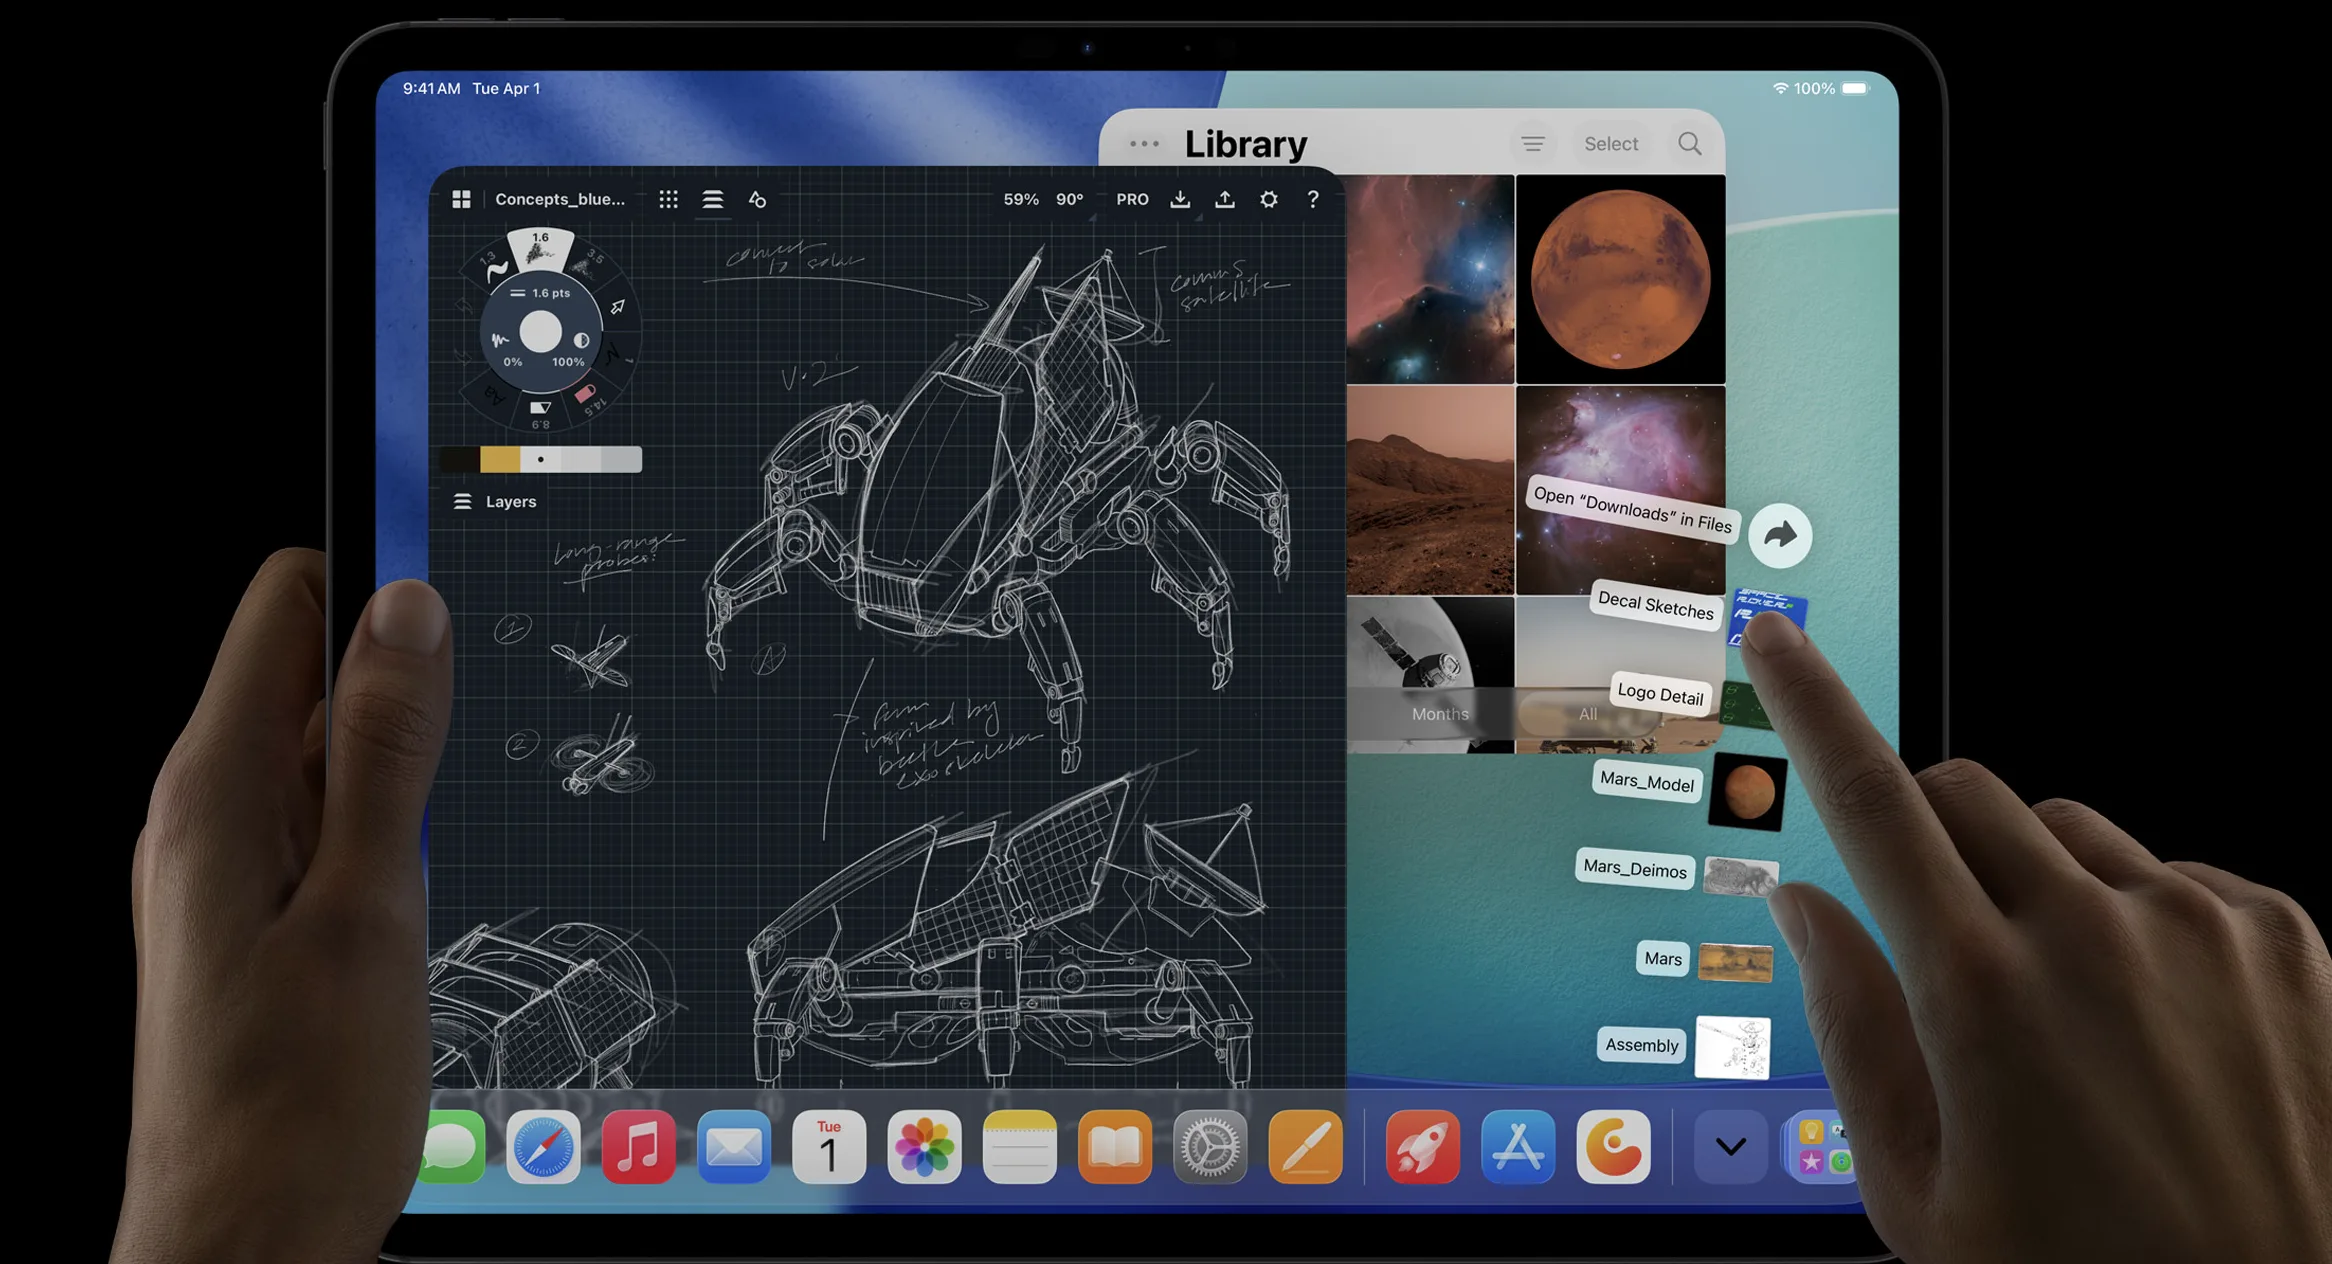Tap the export icon in the Concepts toolbar

tap(1225, 199)
